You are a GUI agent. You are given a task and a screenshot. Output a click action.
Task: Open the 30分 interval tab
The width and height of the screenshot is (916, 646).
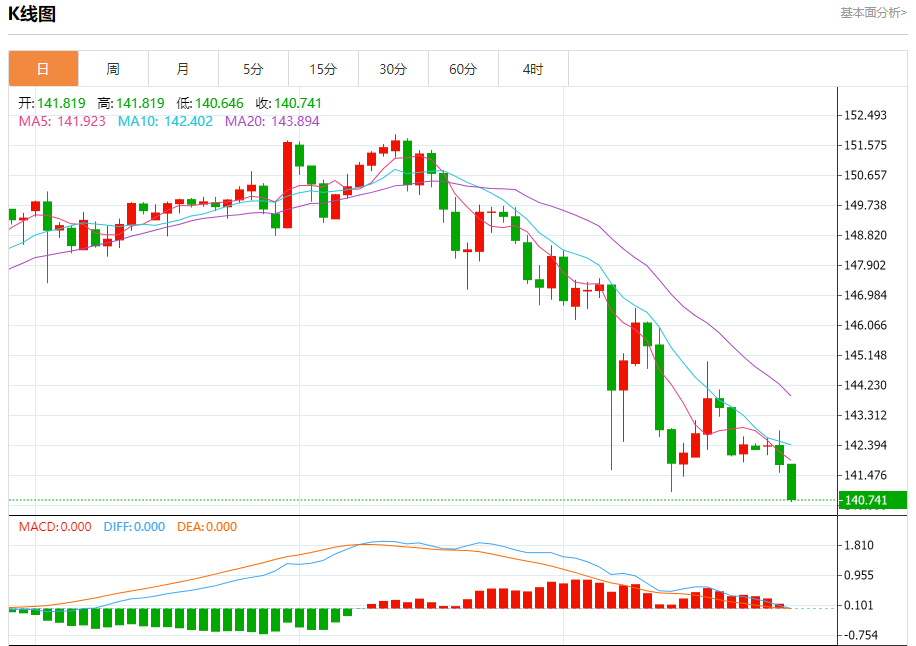(393, 69)
